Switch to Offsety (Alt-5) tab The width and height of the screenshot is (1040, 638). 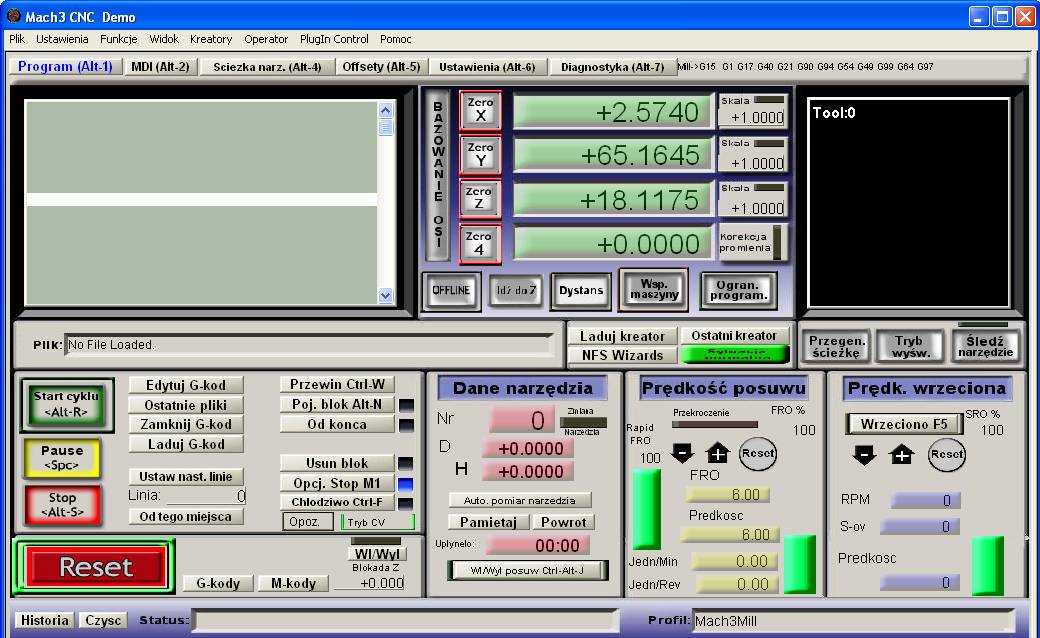(x=381, y=67)
